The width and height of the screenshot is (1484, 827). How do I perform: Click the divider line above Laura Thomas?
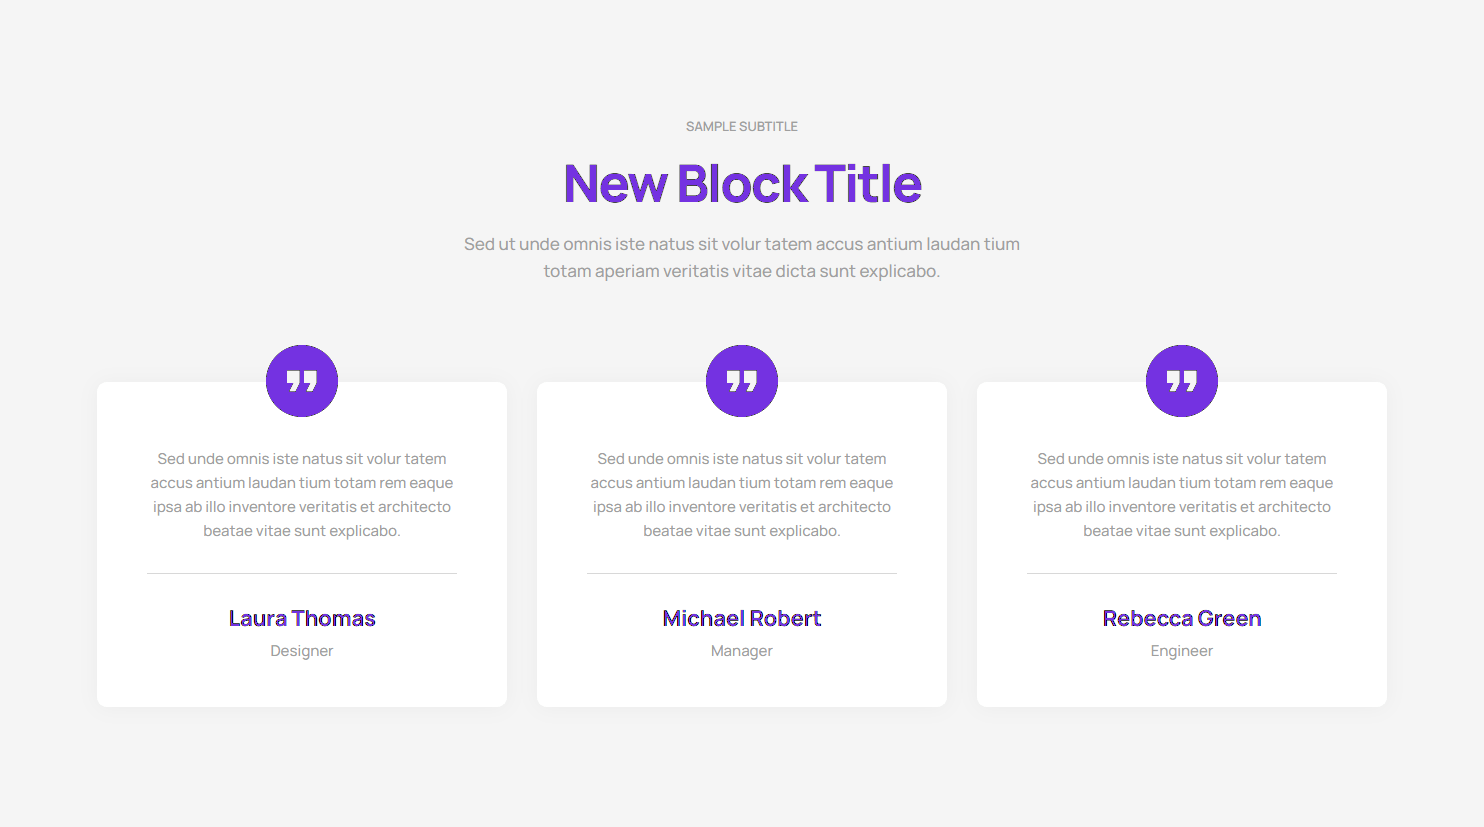tap(302, 573)
